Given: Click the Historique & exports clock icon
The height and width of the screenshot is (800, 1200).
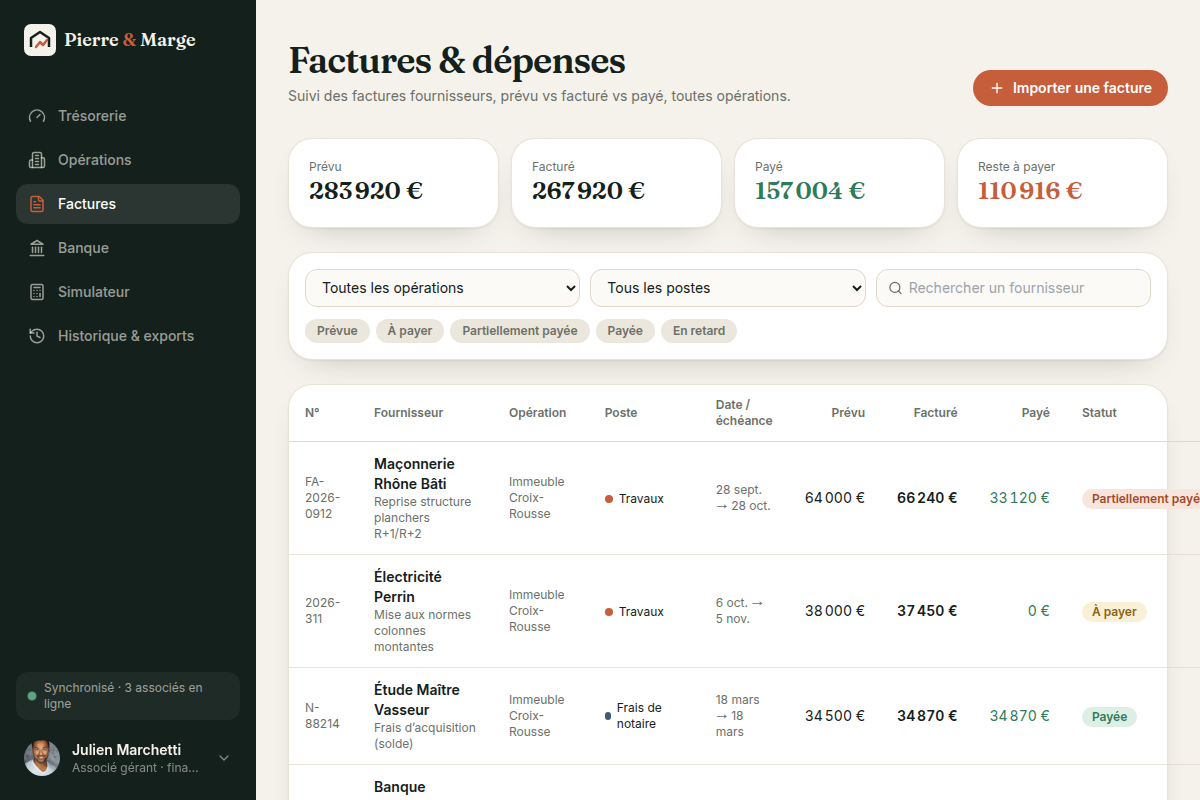Looking at the screenshot, I should [x=37, y=336].
